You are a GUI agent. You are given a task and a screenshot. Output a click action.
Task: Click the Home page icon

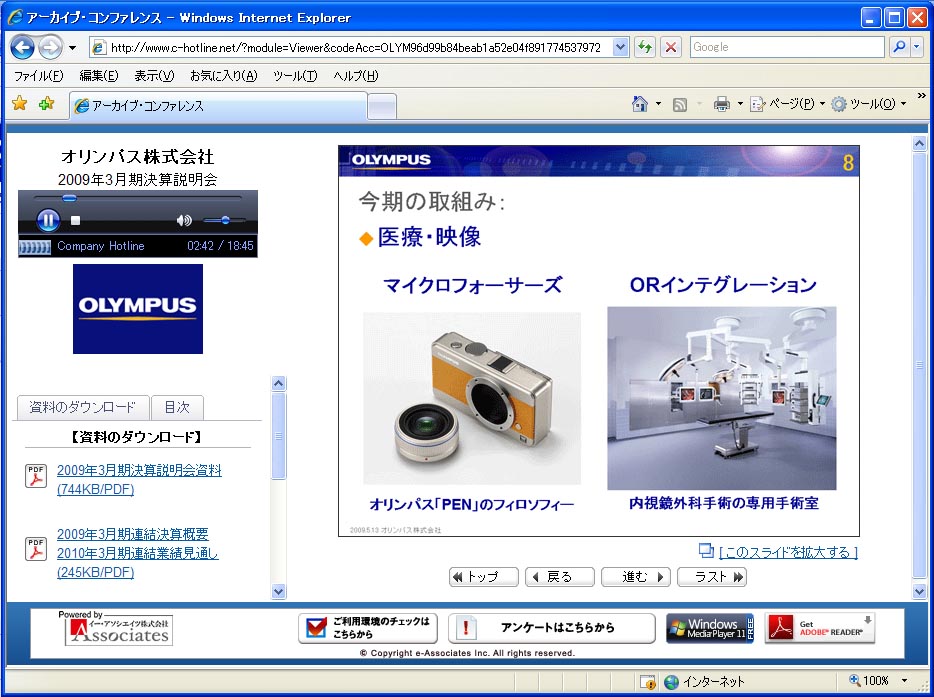tap(640, 104)
